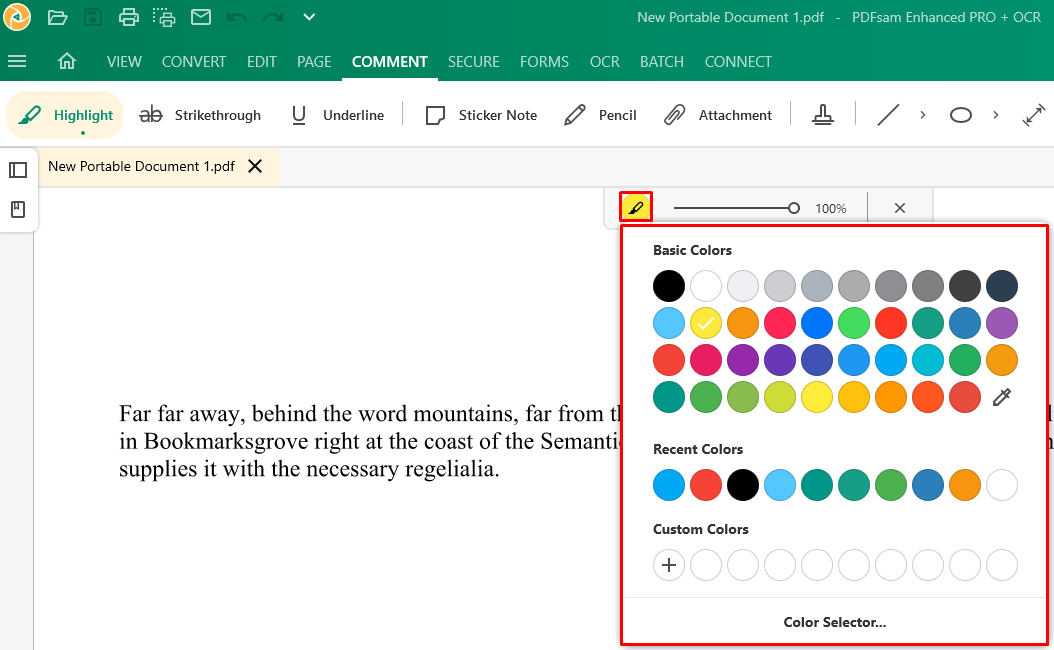Switch to the OCR ribbon tab

[x=604, y=61]
